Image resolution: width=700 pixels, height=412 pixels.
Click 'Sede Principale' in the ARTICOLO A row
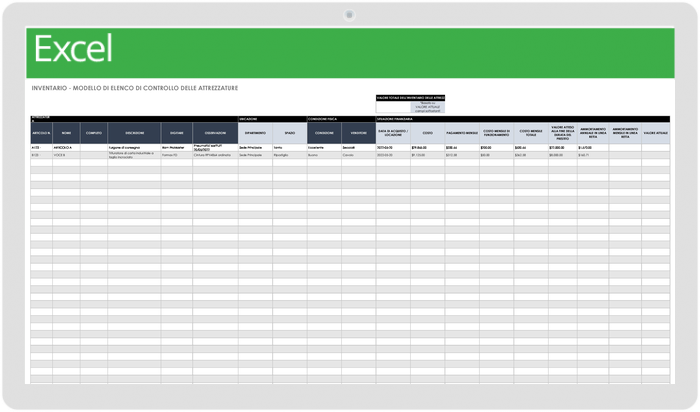[255, 148]
